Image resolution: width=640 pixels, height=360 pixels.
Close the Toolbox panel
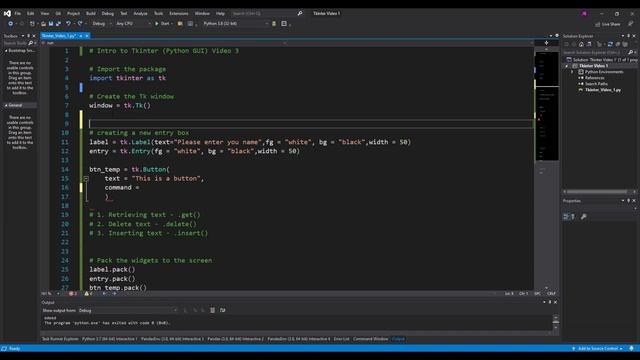coord(34,36)
